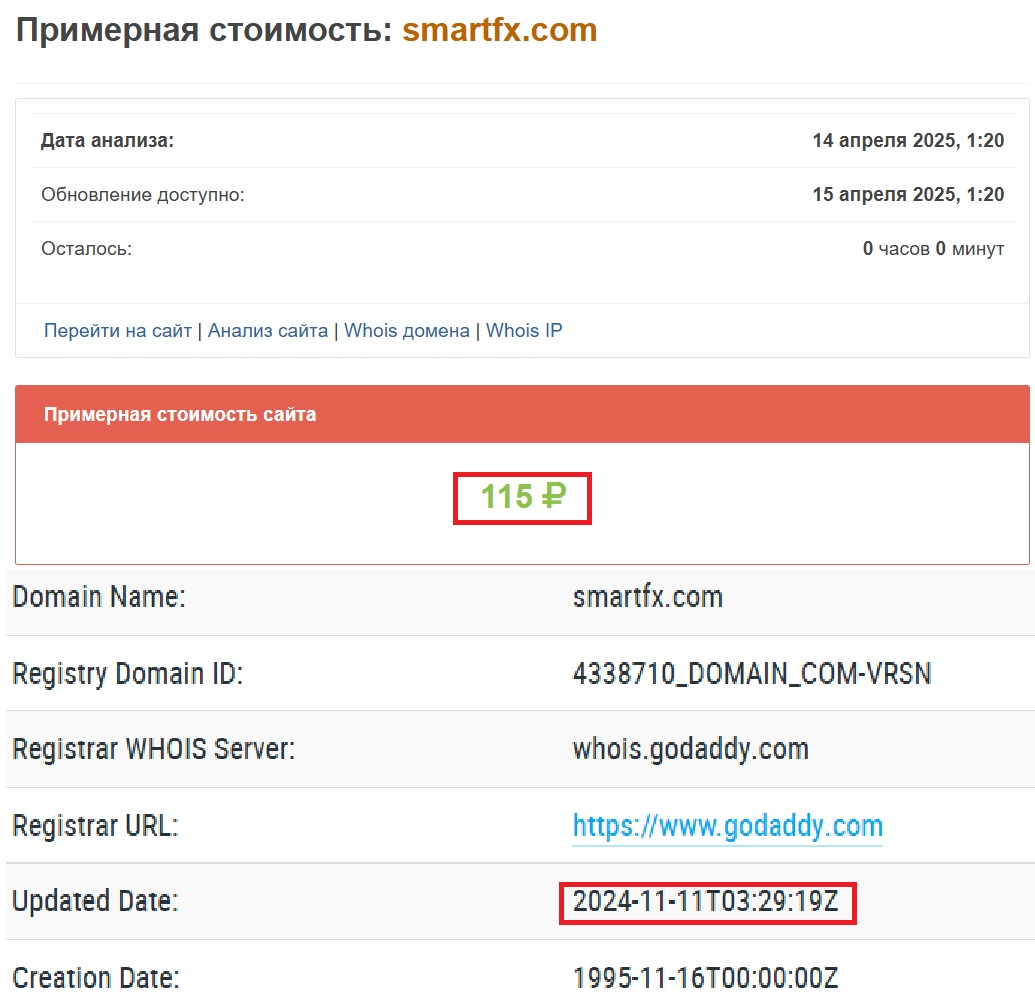Click the Registry Domain ID value 4338710_DOMAIN_COM-VRSN
The image size is (1035, 1003).
[752, 674]
